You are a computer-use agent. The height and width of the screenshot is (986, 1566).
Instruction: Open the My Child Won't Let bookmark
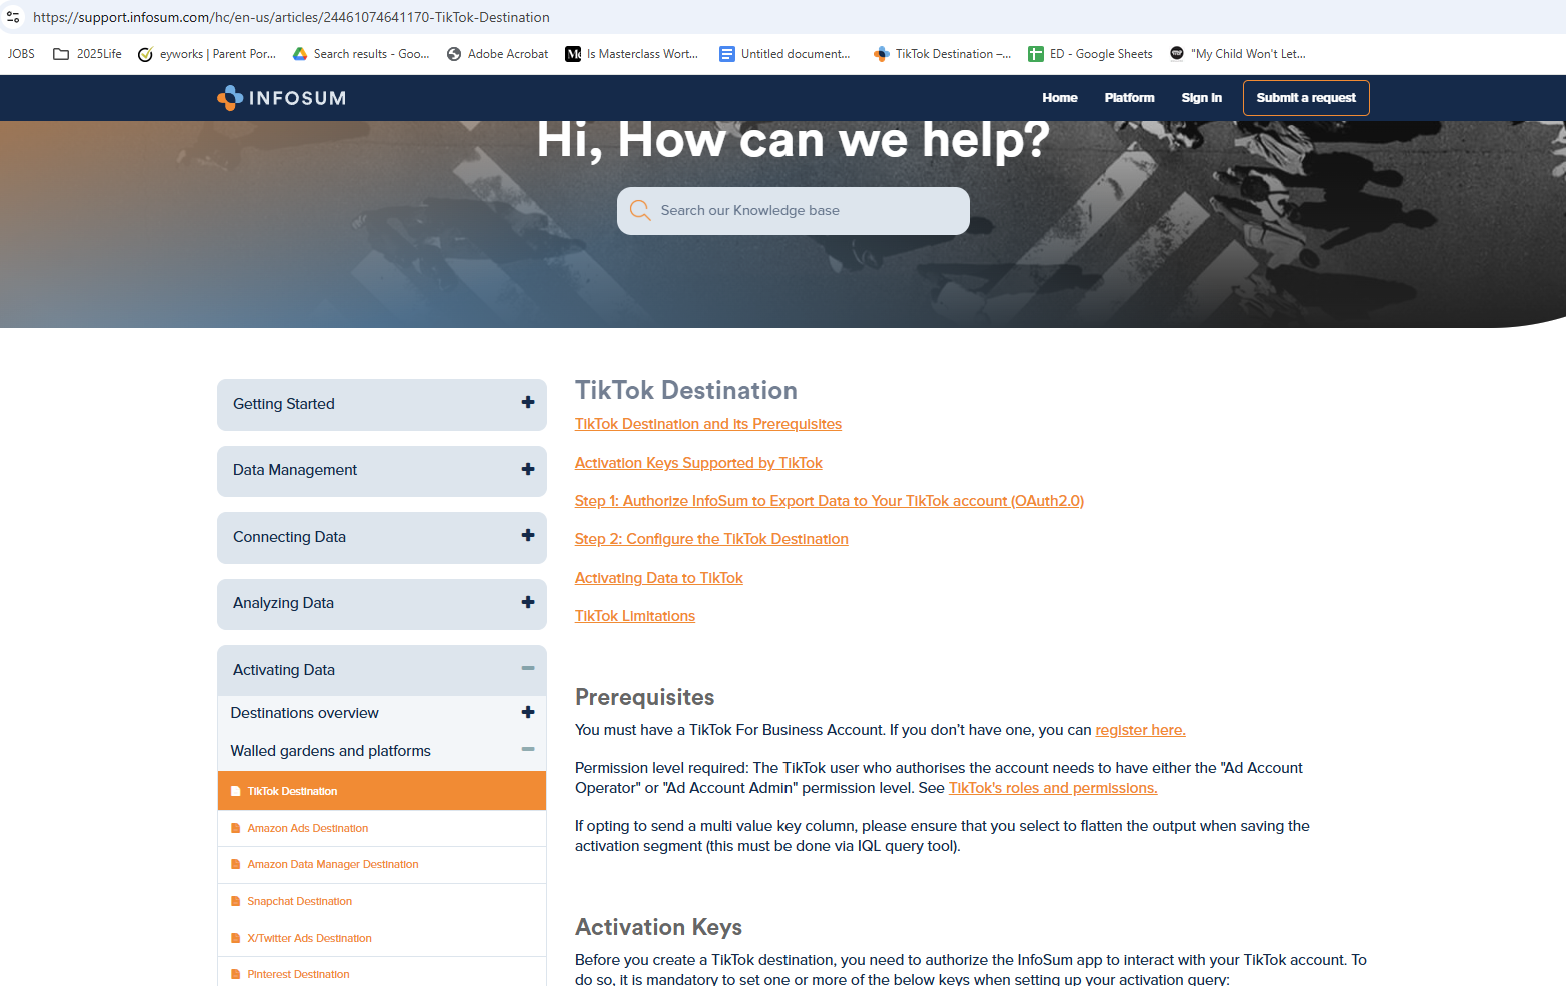click(x=1238, y=54)
